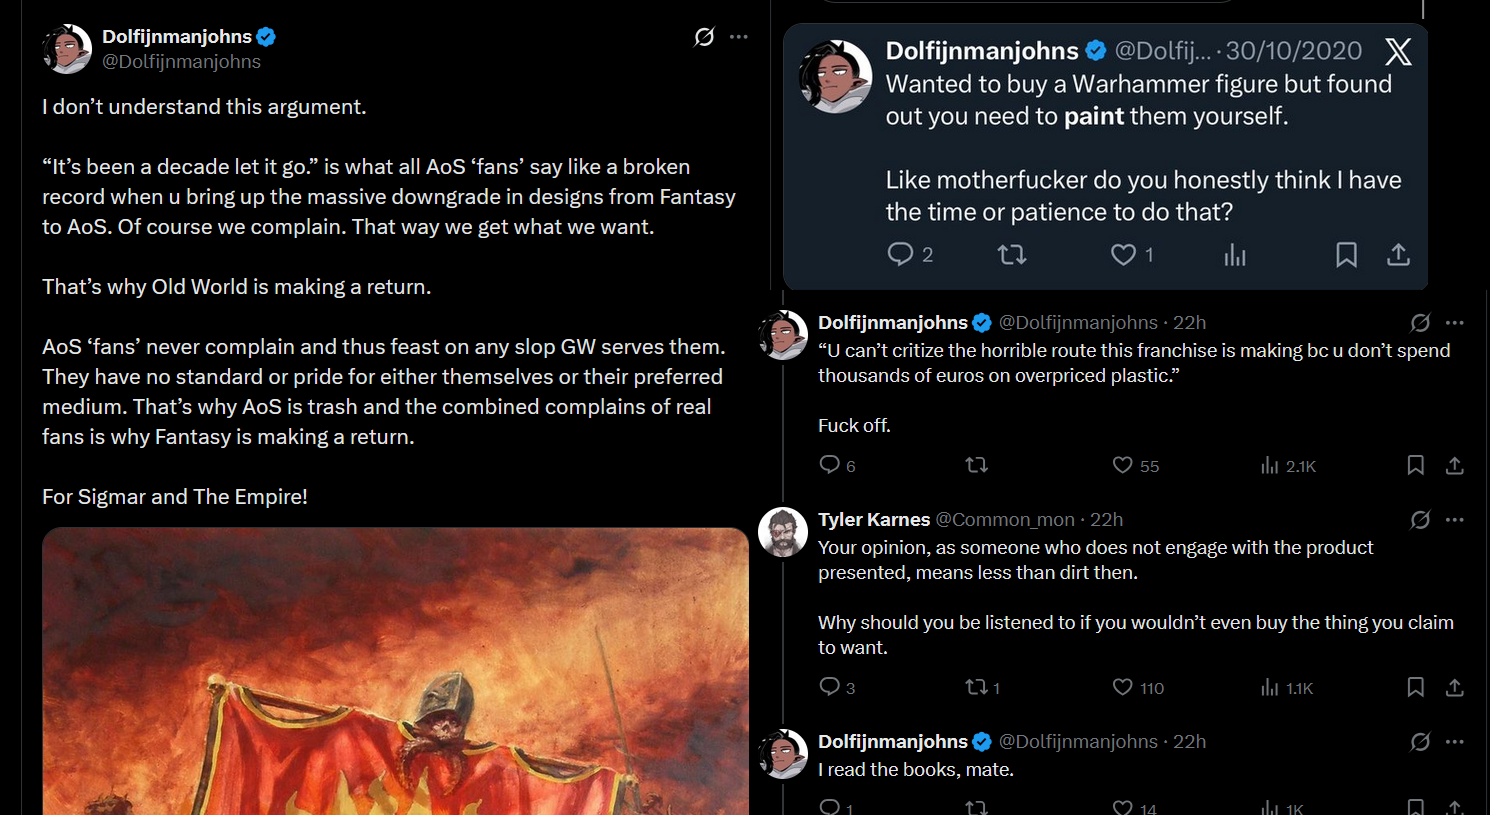Reply to Tyler Karnes comment
This screenshot has width=1490, height=815.
coord(829,687)
